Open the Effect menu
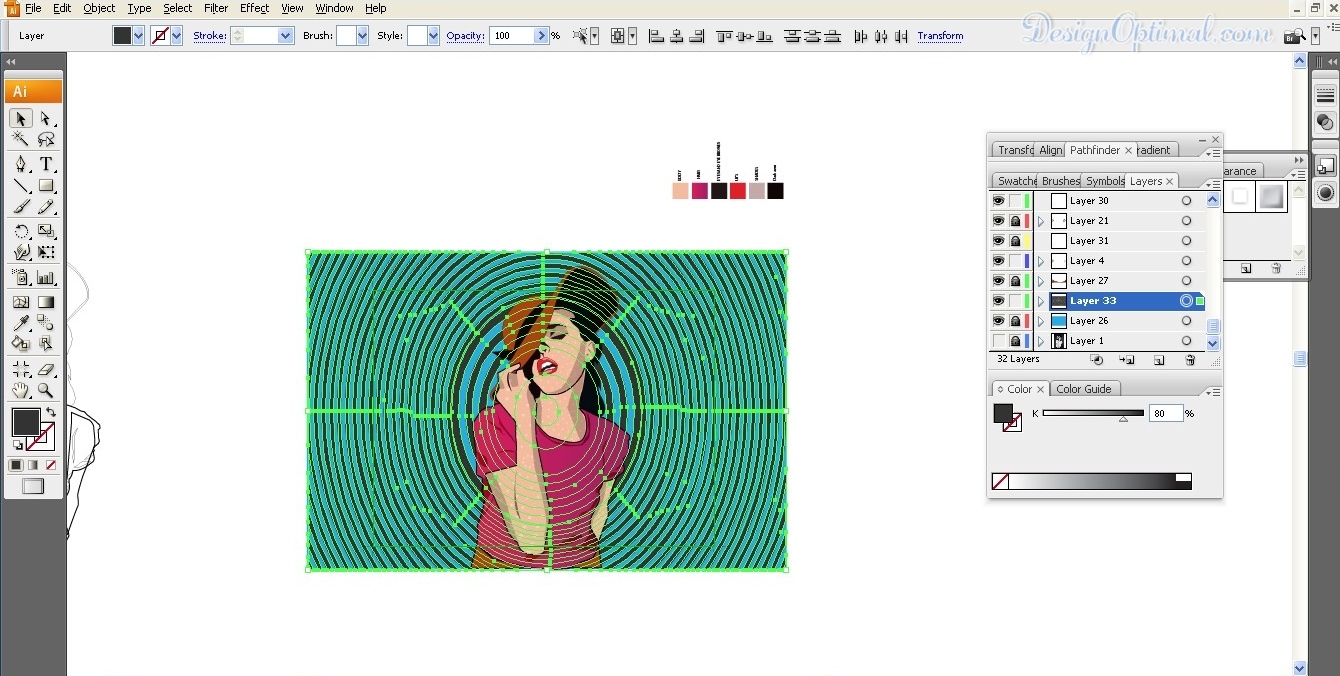Image resolution: width=1340 pixels, height=676 pixels. pyautogui.click(x=255, y=8)
